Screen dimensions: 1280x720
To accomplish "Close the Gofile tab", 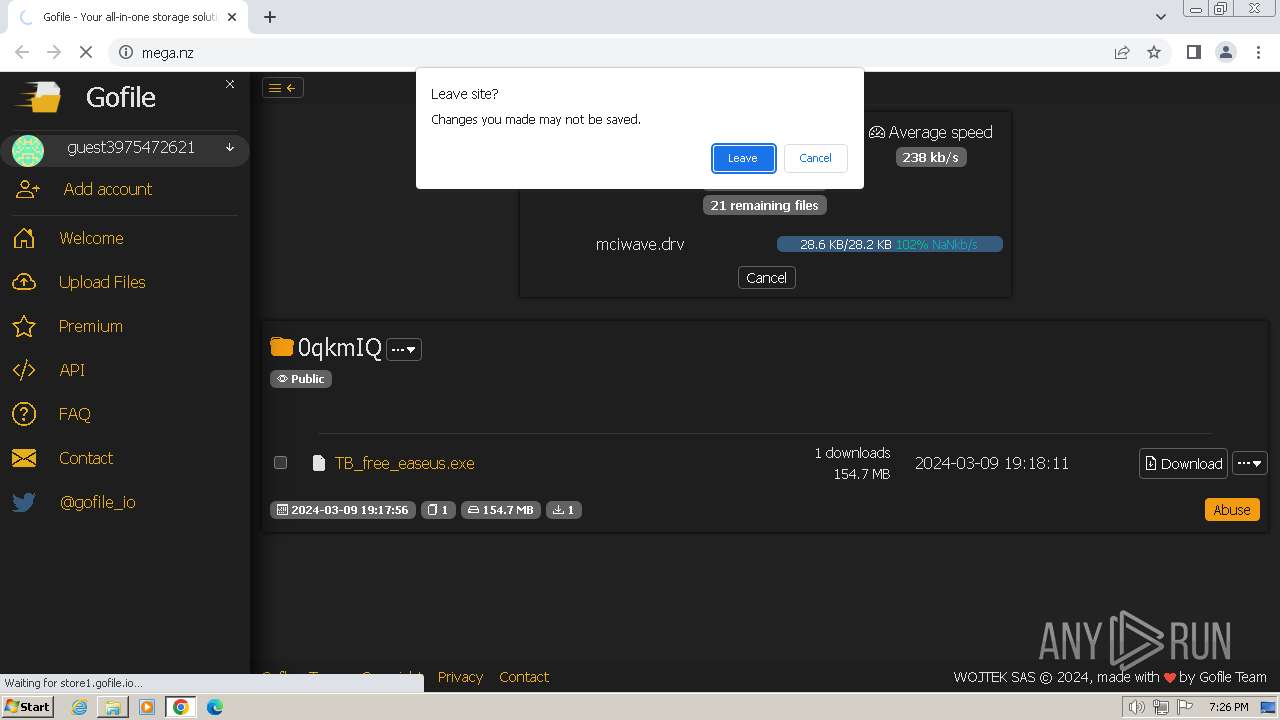I will tap(232, 17).
